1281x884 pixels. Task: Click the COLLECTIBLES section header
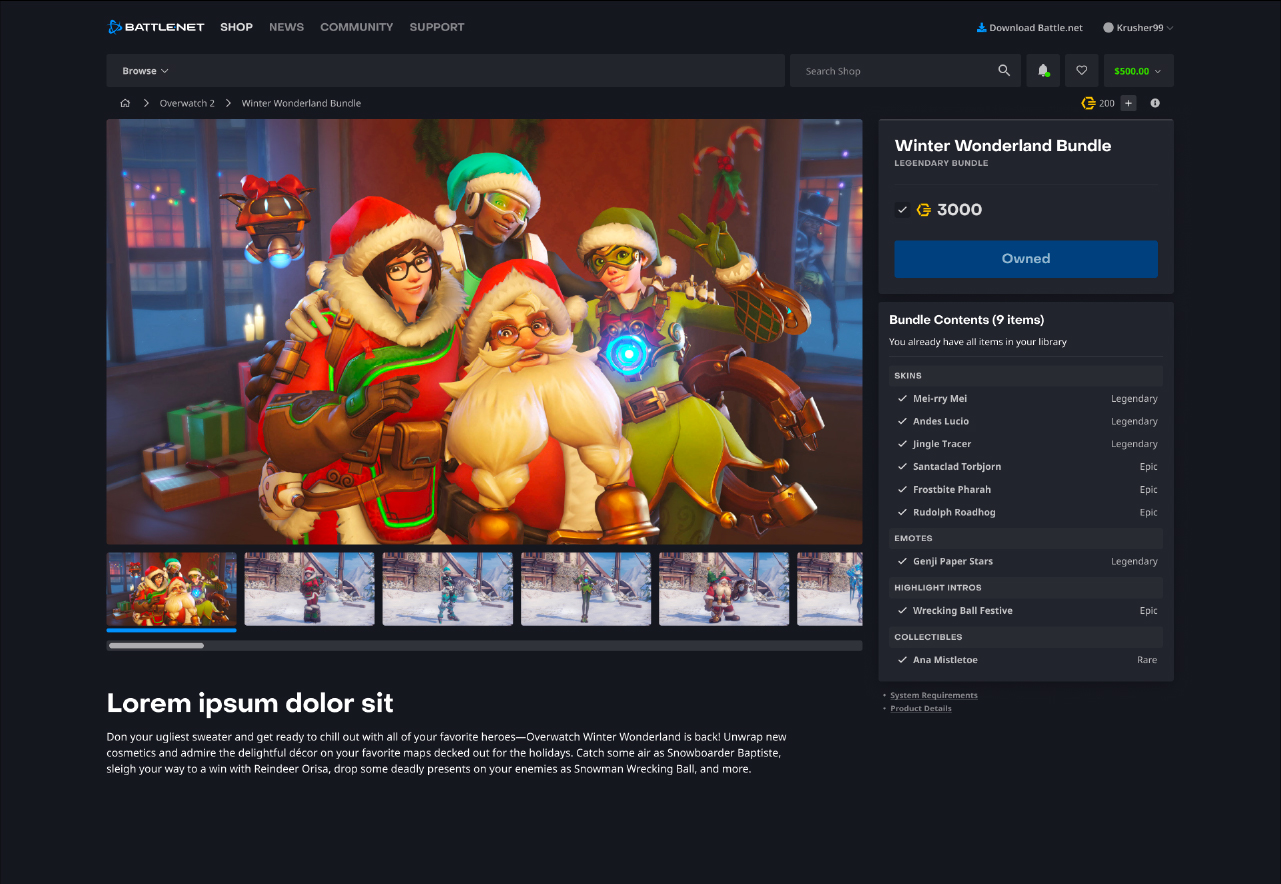pos(1026,637)
